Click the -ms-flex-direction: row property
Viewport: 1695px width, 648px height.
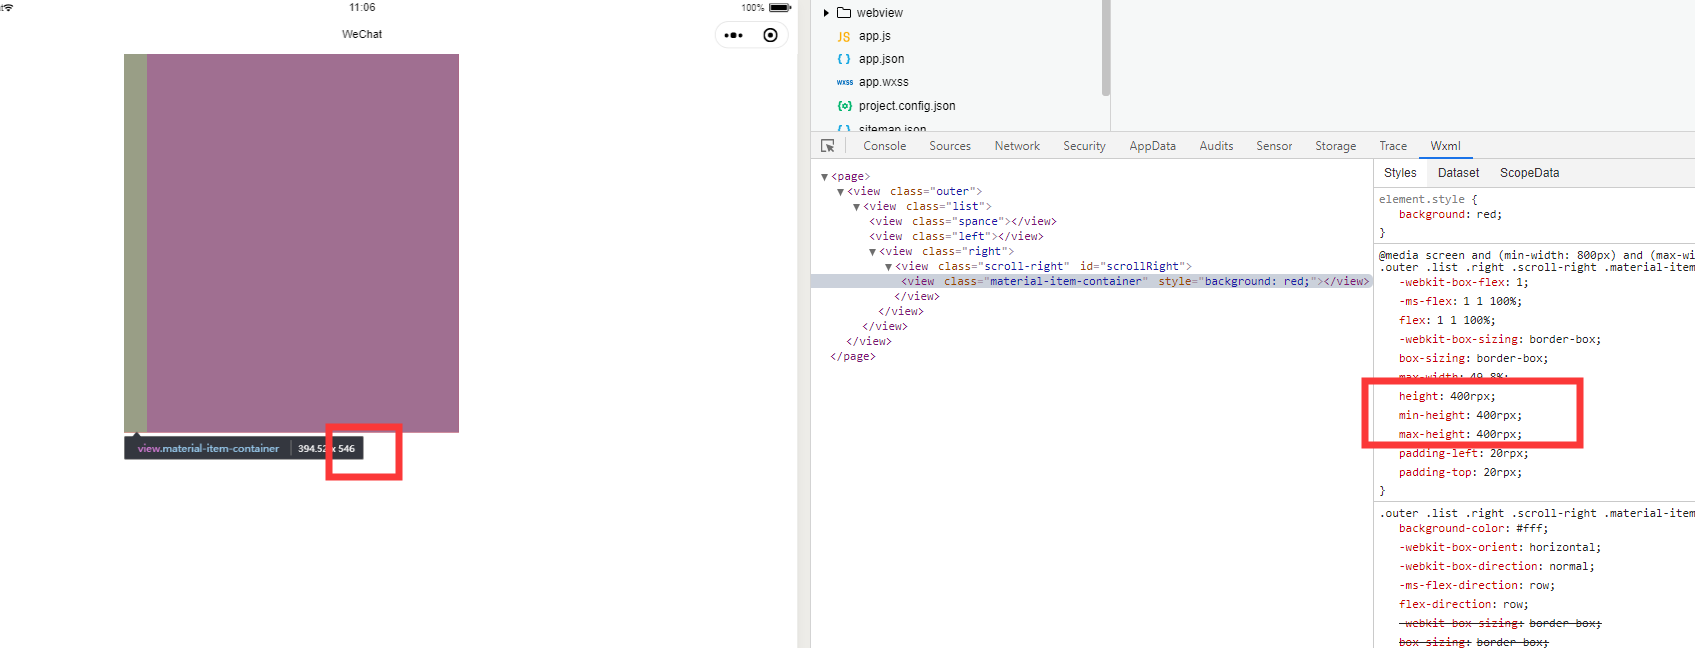pyautogui.click(x=1476, y=586)
